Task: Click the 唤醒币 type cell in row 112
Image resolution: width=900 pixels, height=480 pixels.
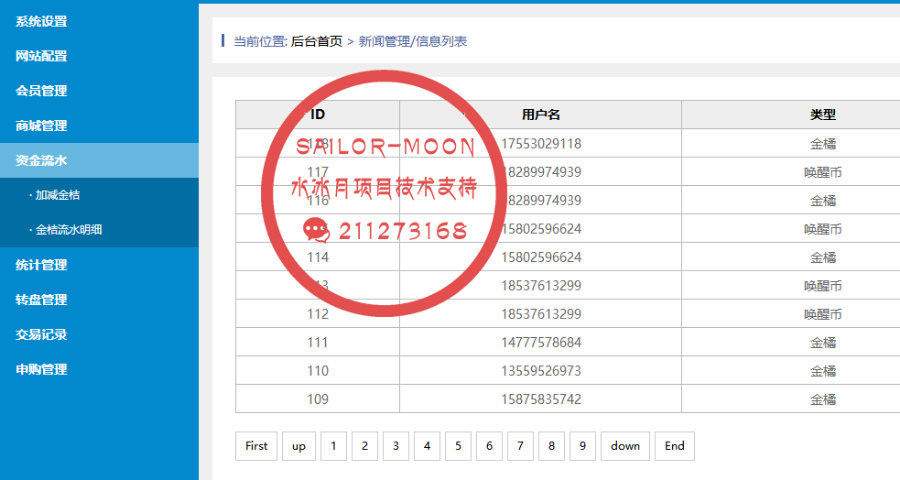Action: [x=823, y=314]
